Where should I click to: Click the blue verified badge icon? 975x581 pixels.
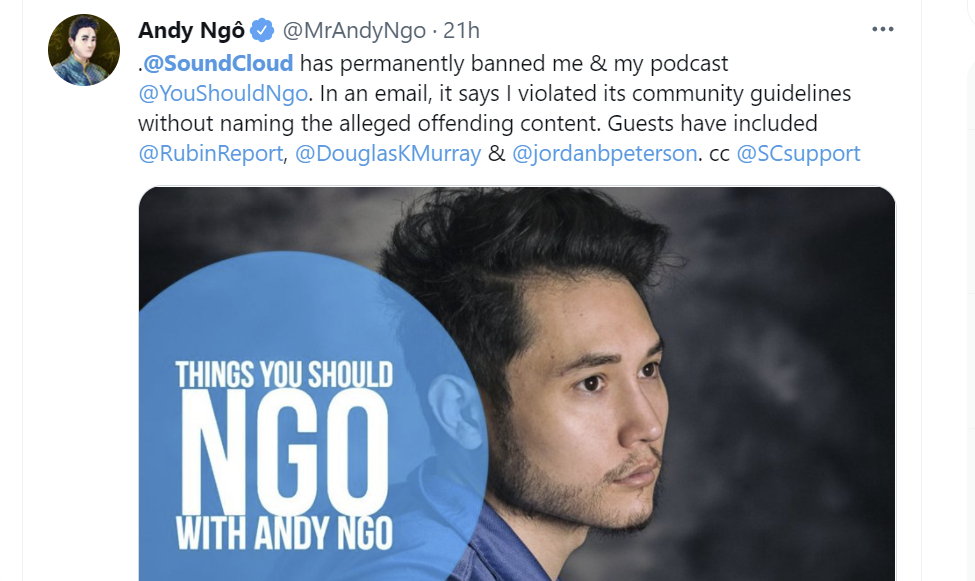(262, 30)
